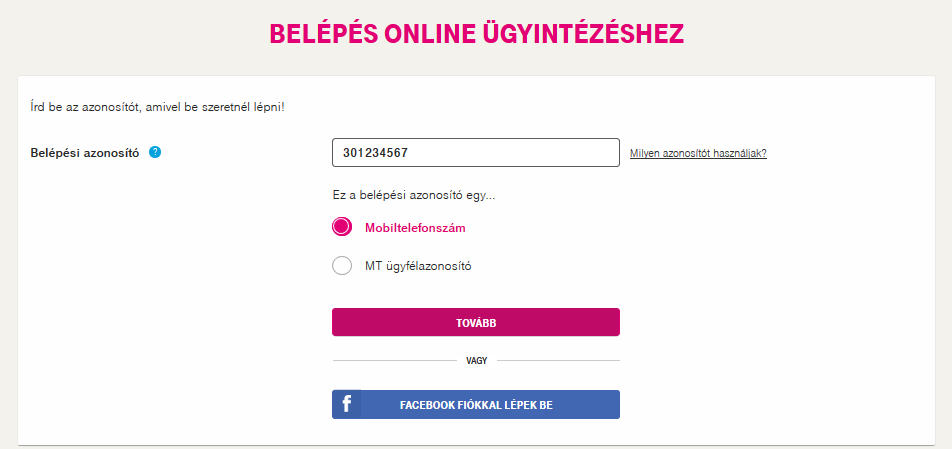This screenshot has height=449, width=952.
Task: Click the Ez a belépési azonosító egy... text
Action: 414,195
